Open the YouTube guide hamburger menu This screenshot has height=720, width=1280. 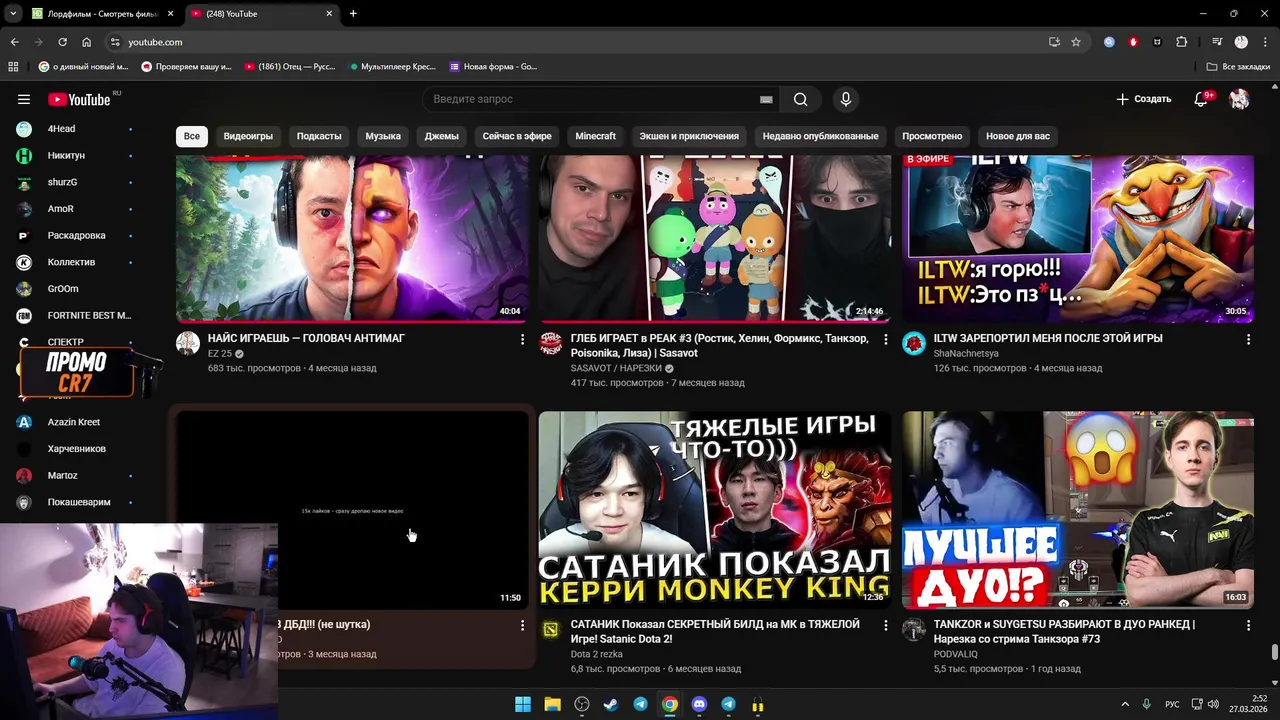coord(24,99)
